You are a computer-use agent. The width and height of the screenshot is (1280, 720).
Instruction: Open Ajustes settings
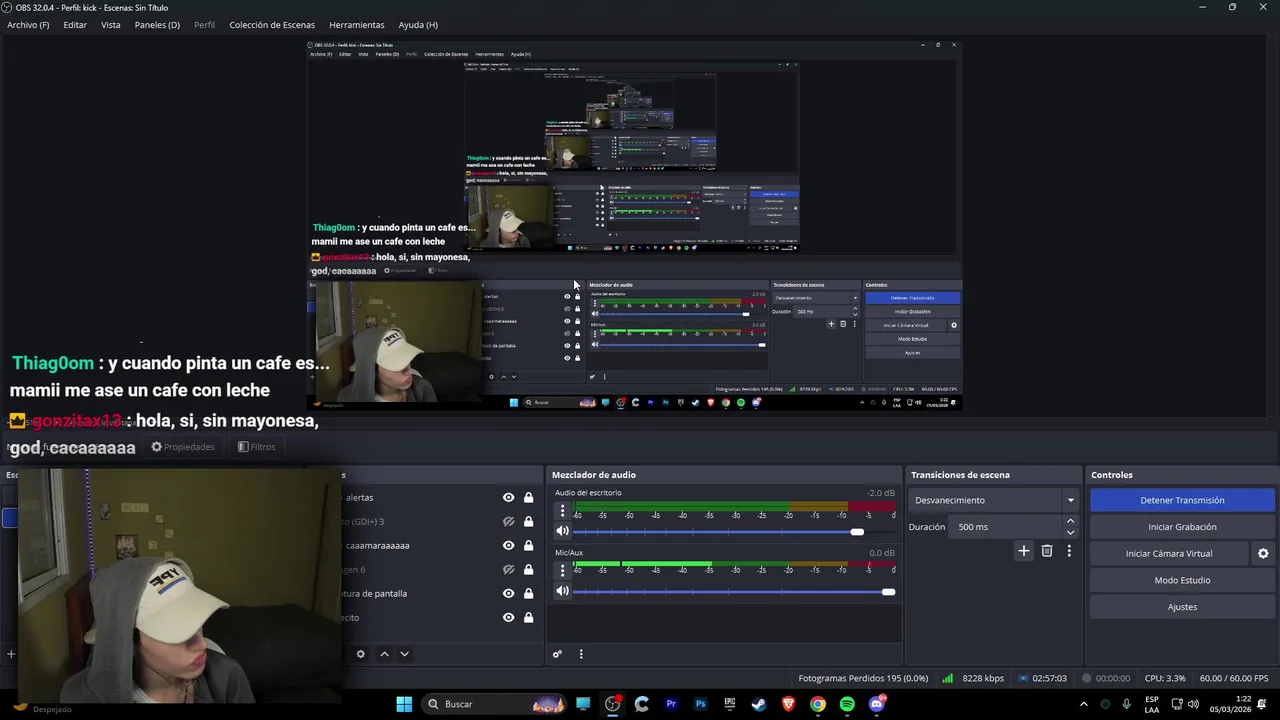[x=1182, y=607]
